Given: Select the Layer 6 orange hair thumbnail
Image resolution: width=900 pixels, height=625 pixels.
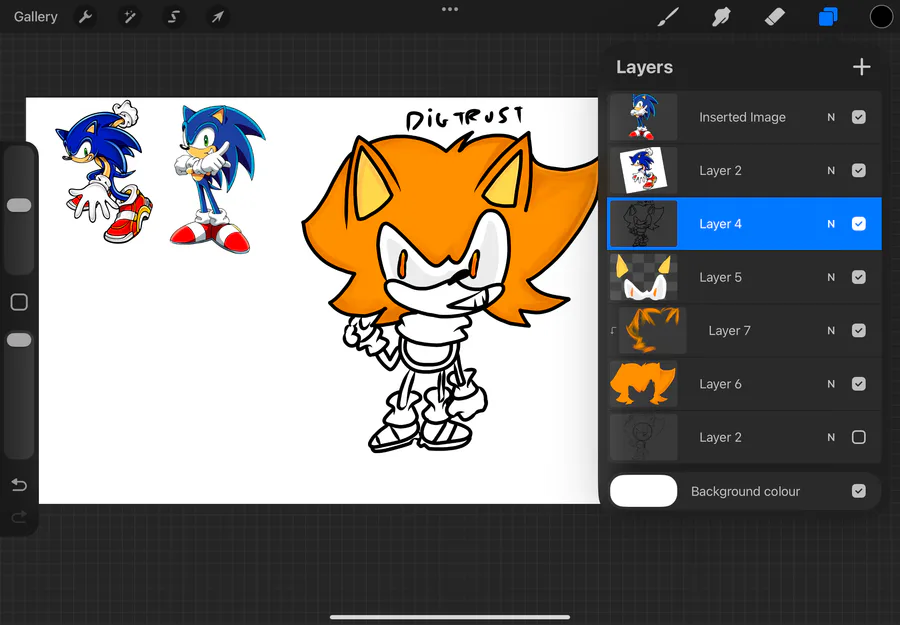Looking at the screenshot, I should click(x=643, y=384).
